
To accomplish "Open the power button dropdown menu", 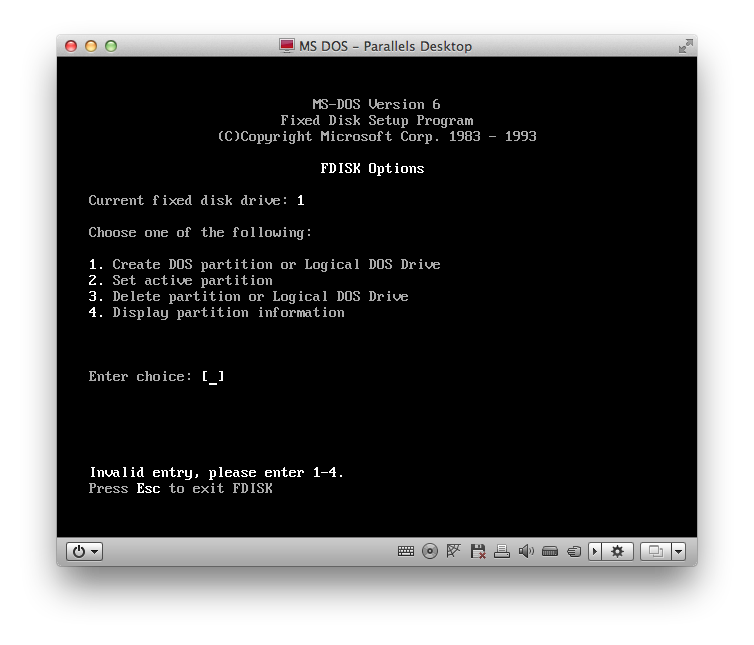I will pyautogui.click(x=85, y=551).
